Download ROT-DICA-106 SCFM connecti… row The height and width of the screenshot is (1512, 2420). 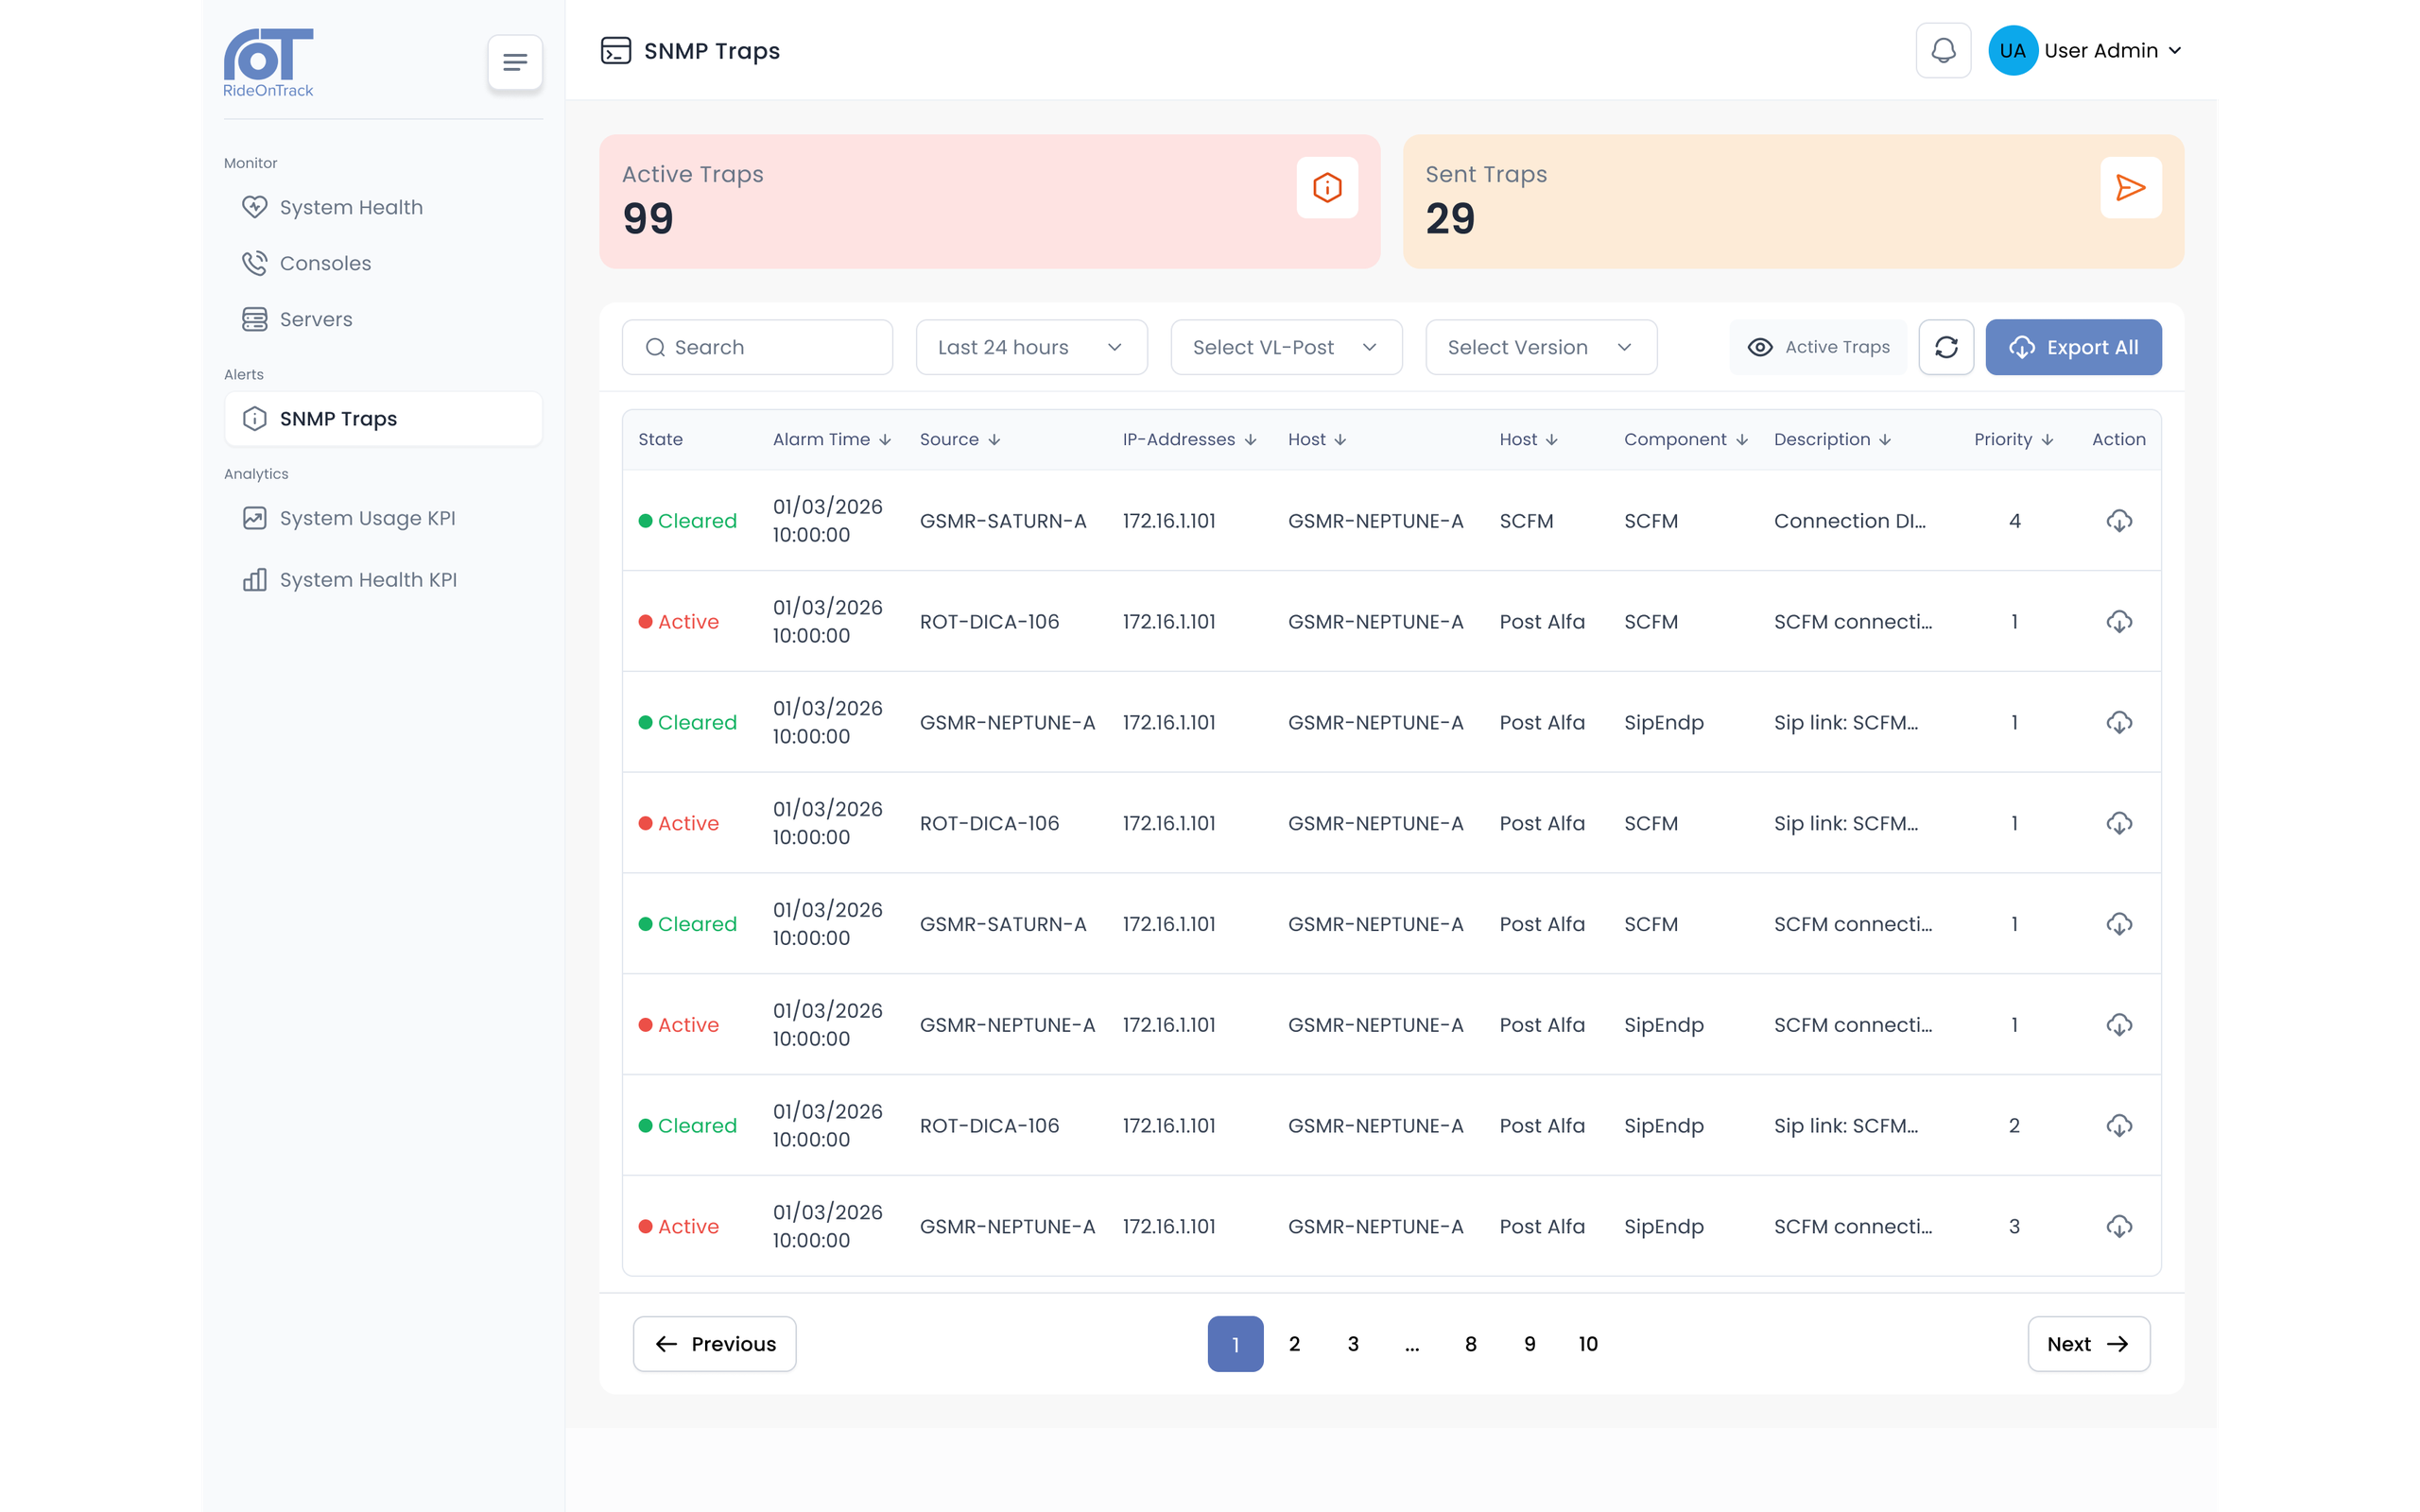pos(2119,622)
